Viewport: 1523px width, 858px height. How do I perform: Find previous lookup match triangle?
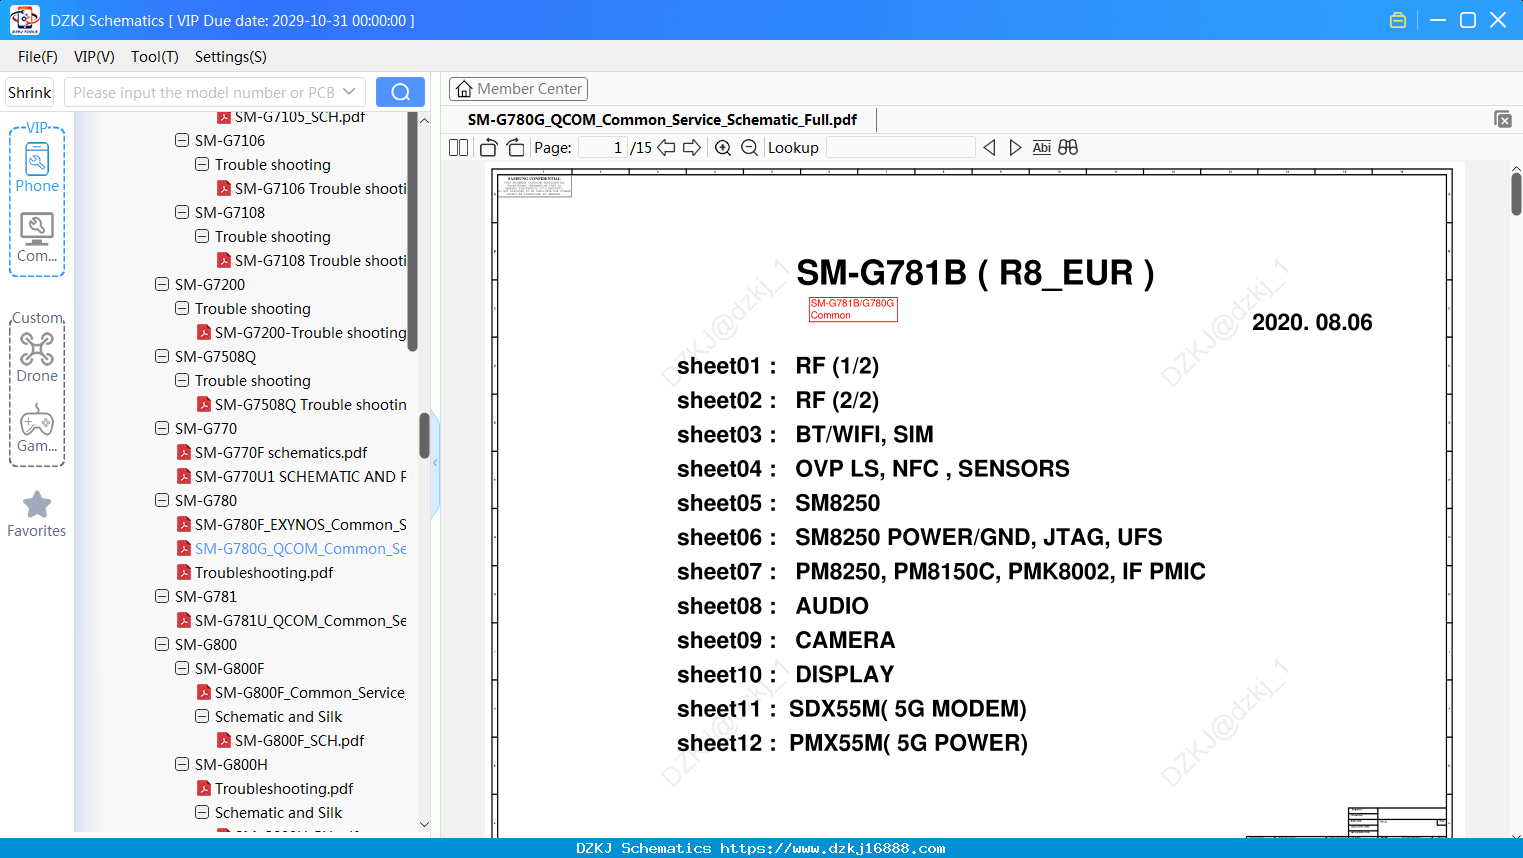989,147
